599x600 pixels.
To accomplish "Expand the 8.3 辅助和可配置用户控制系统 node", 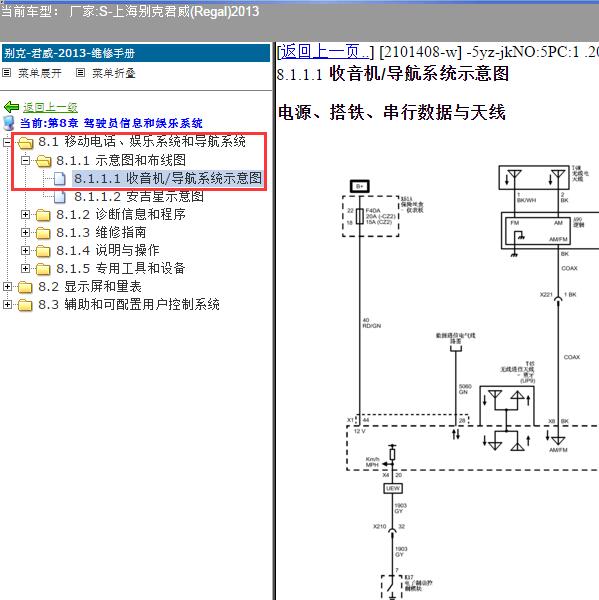I will click(7, 304).
